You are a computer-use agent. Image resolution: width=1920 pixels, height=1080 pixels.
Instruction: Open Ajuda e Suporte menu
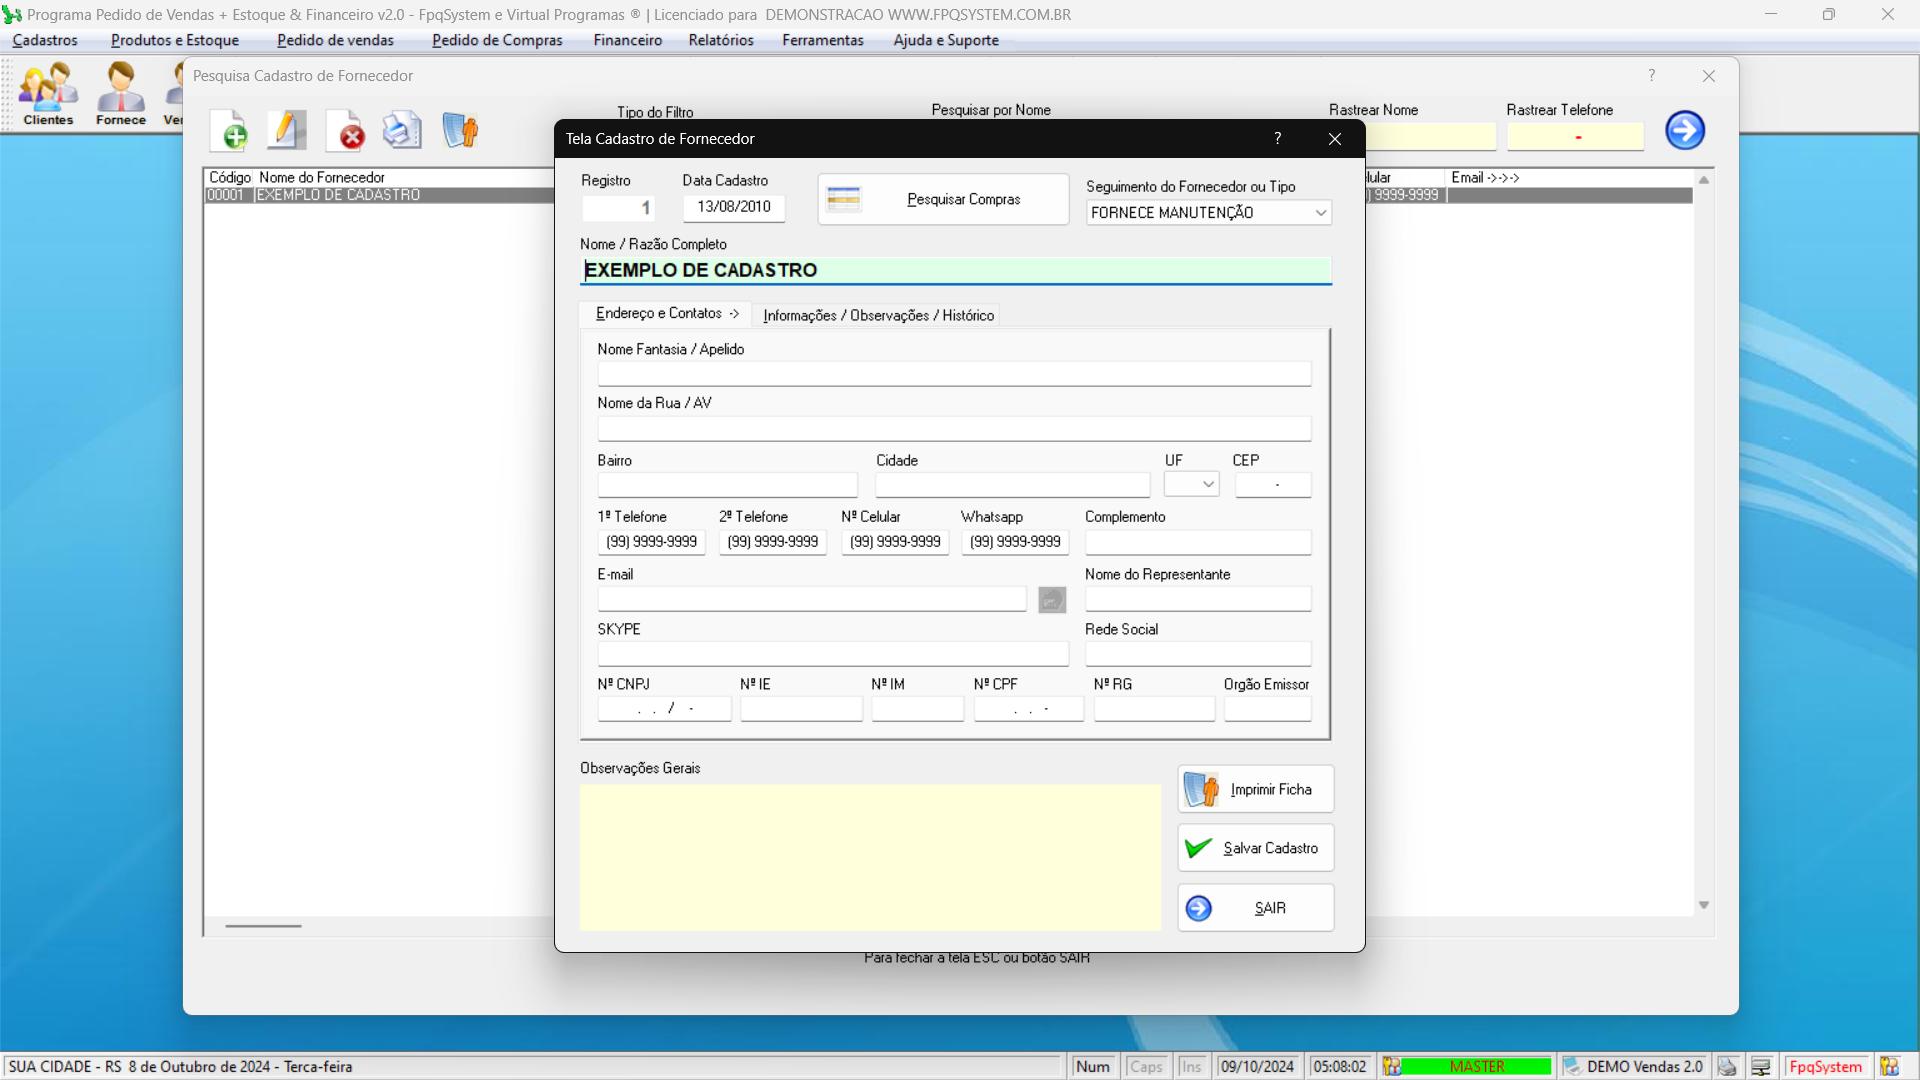946,40
